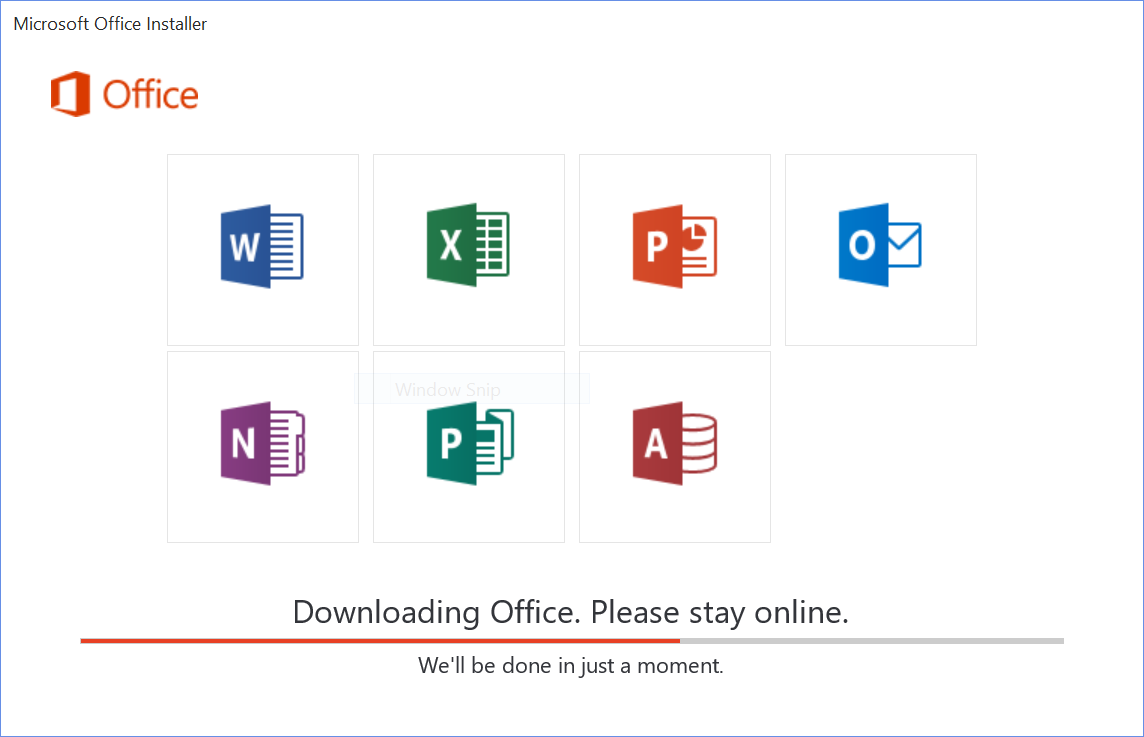Image resolution: width=1144 pixels, height=737 pixels.
Task: Click the orange Office logo icon
Action: (x=70, y=95)
